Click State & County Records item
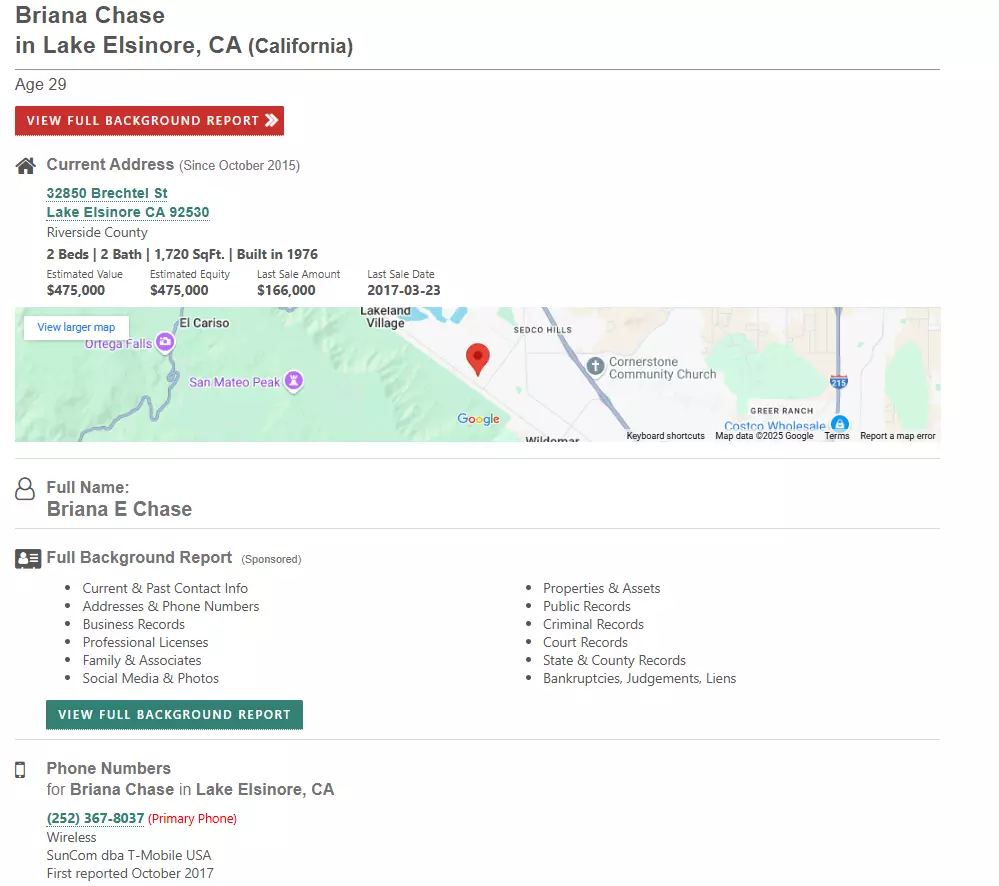Screen dimensions: 999x886 614,661
